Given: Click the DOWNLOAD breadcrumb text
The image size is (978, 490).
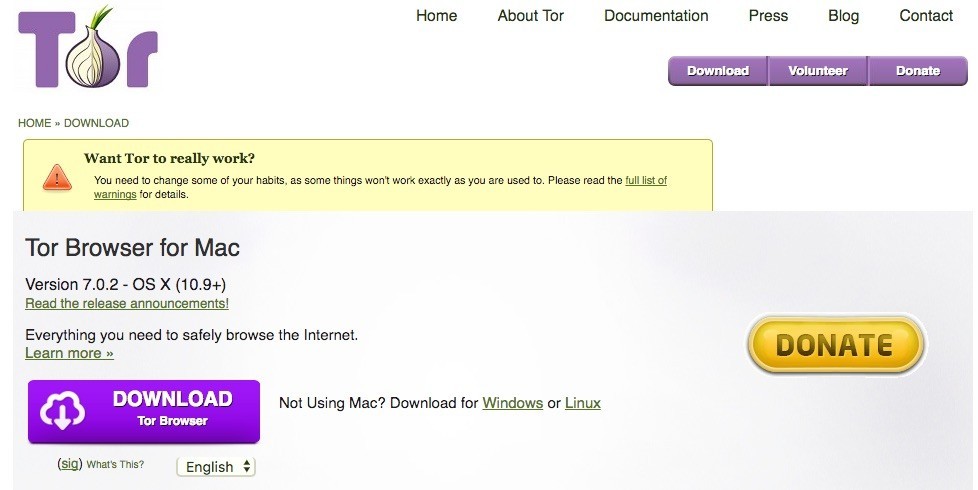Looking at the screenshot, I should point(96,123).
